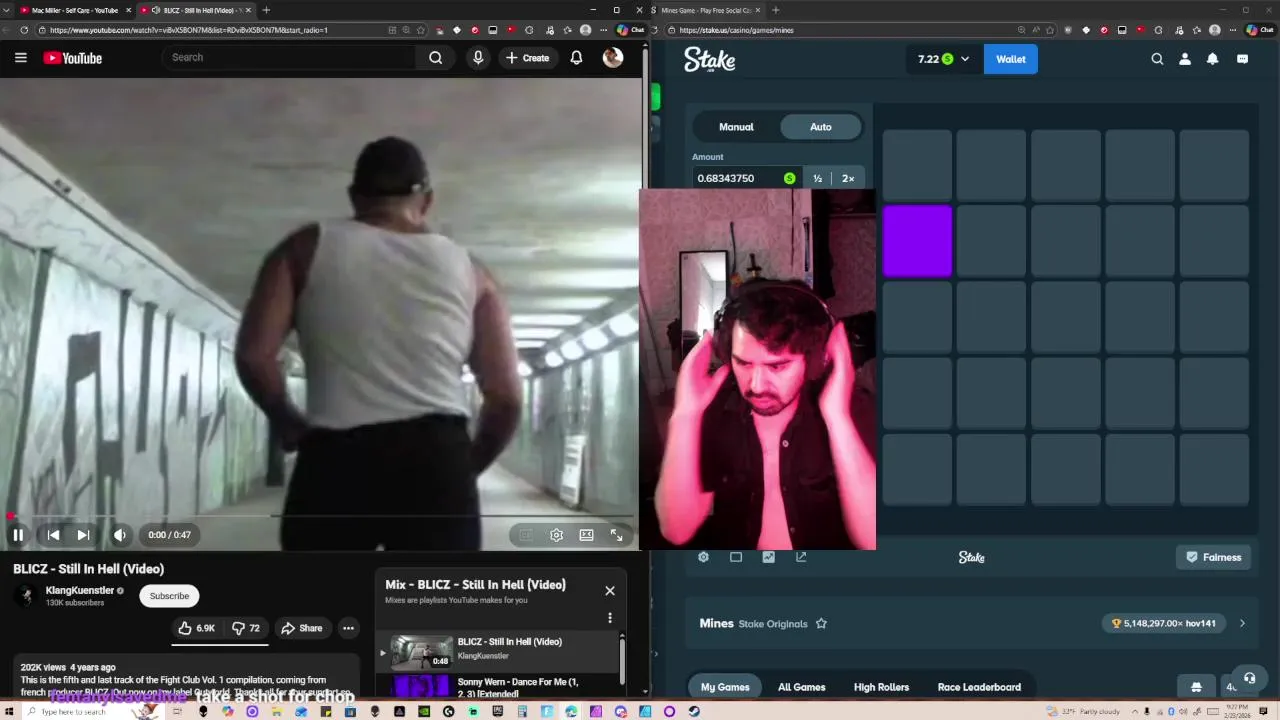Select the High Rollers tab

pyautogui.click(x=881, y=687)
